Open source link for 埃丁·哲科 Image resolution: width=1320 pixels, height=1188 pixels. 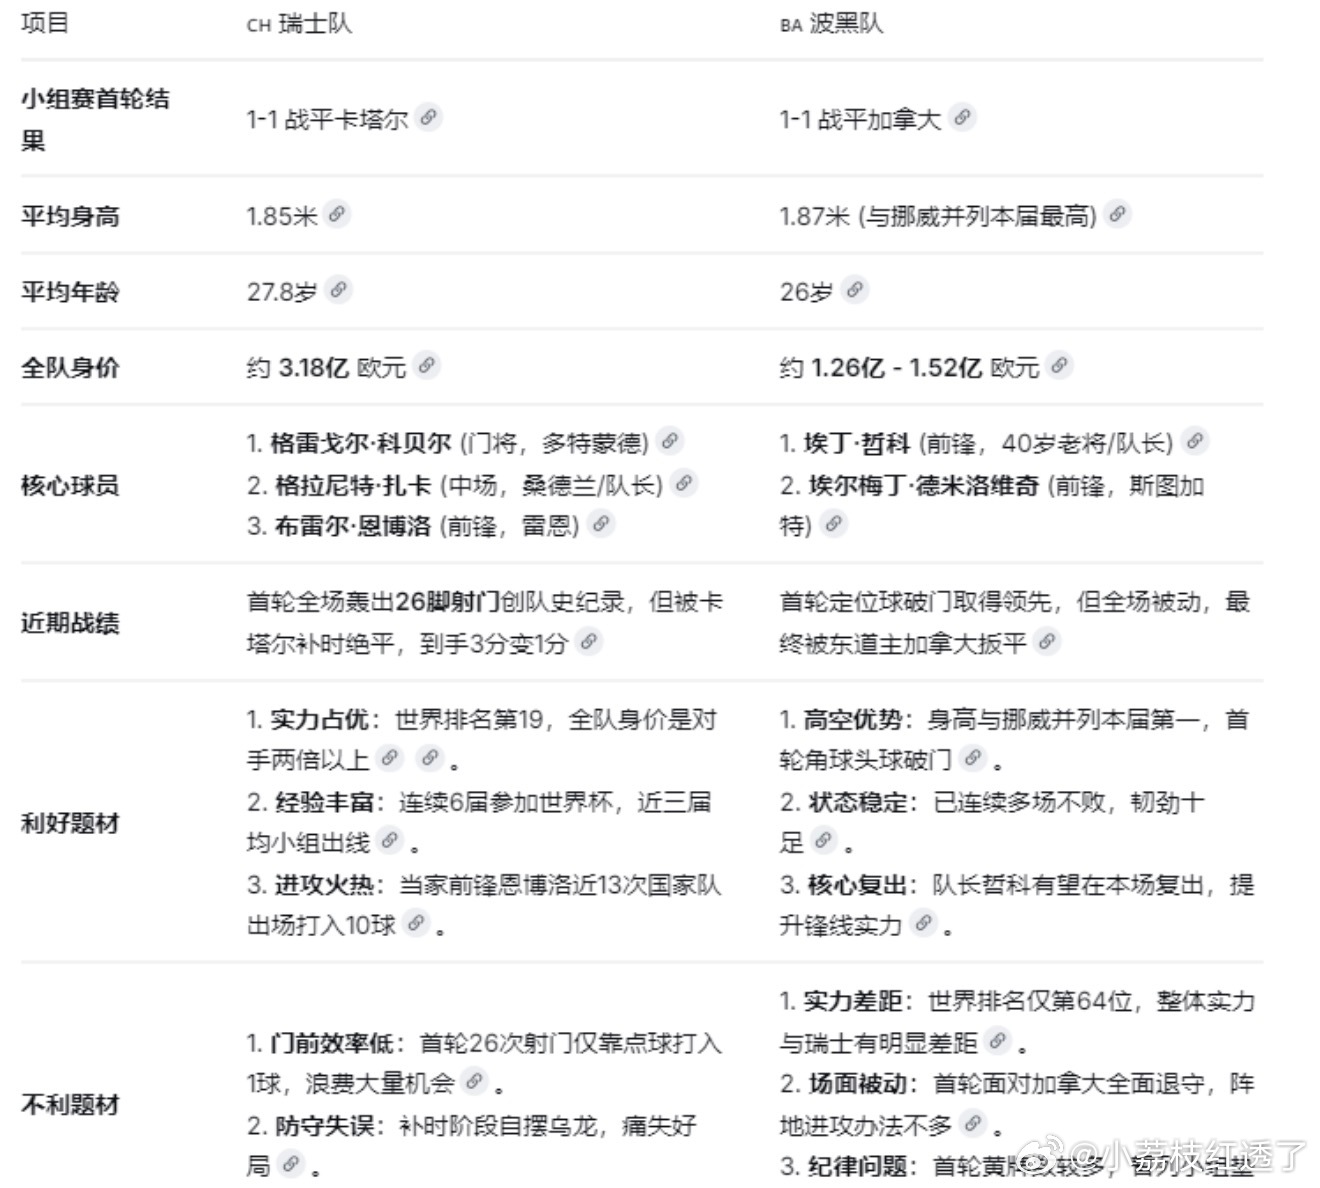click(x=1195, y=441)
